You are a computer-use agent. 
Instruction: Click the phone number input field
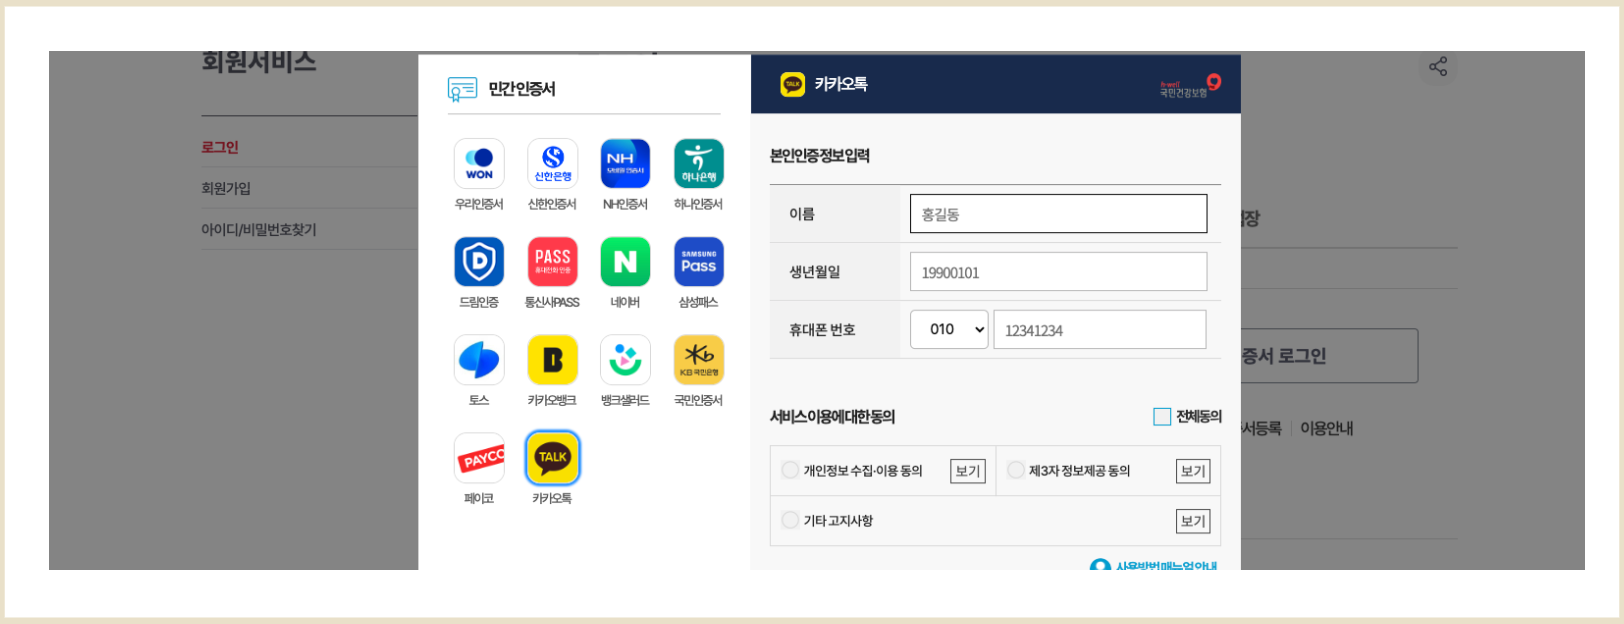click(x=1100, y=329)
